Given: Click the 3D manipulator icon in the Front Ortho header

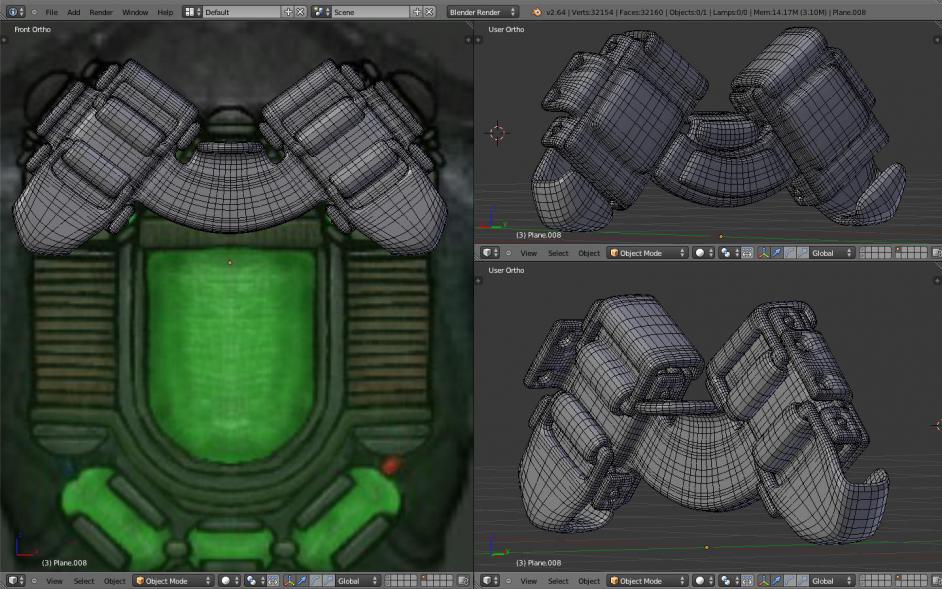Looking at the screenshot, I should click(x=290, y=581).
